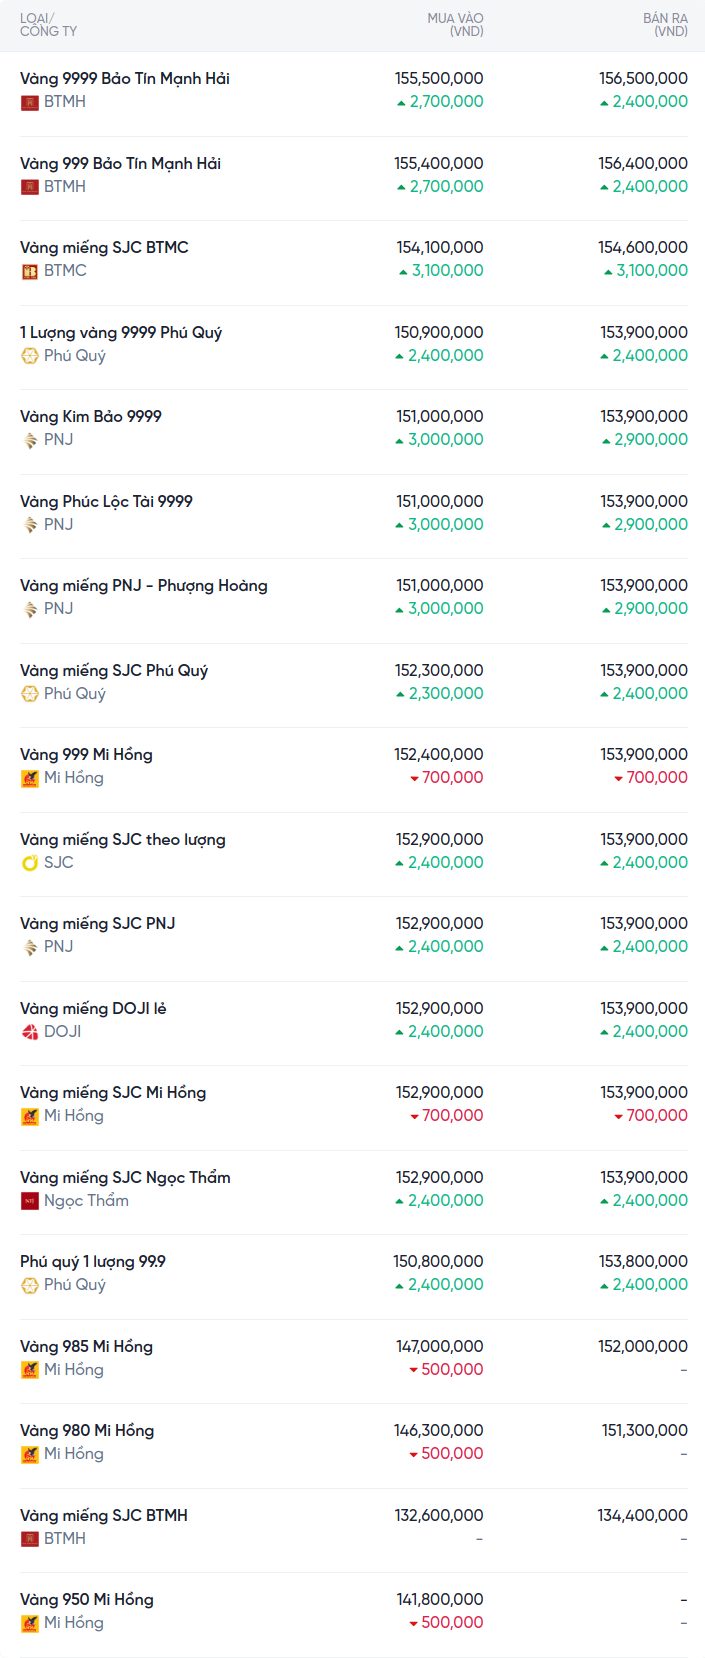Click the 155,500,000 buy price value
705x1658 pixels.
439,78
